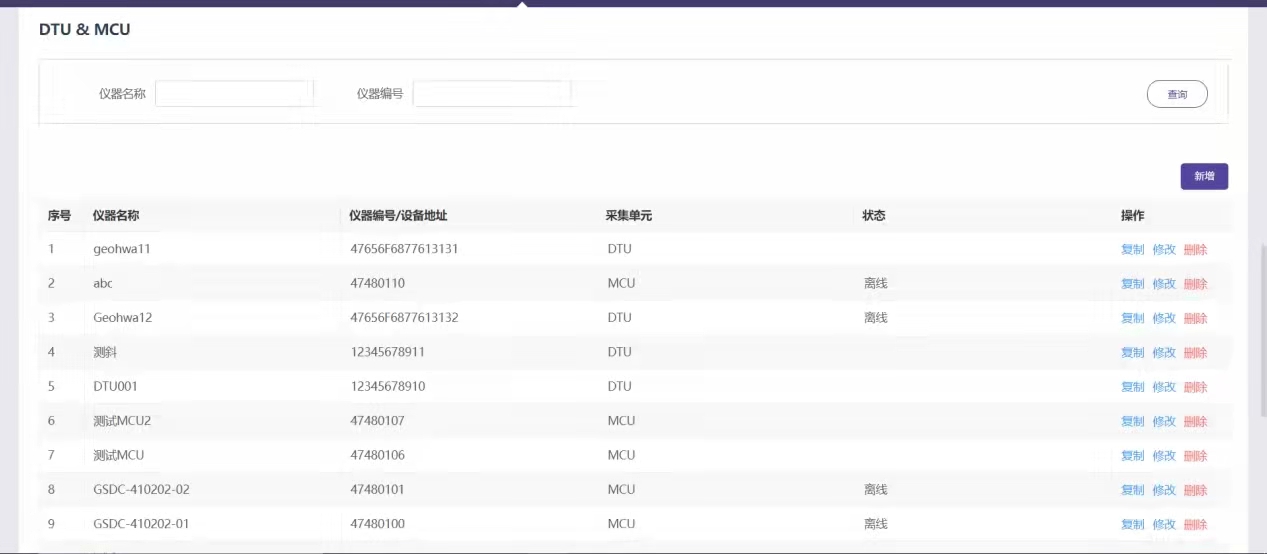Click the 采集单元 column header
Screen dimensions: 1267x554
point(628,215)
